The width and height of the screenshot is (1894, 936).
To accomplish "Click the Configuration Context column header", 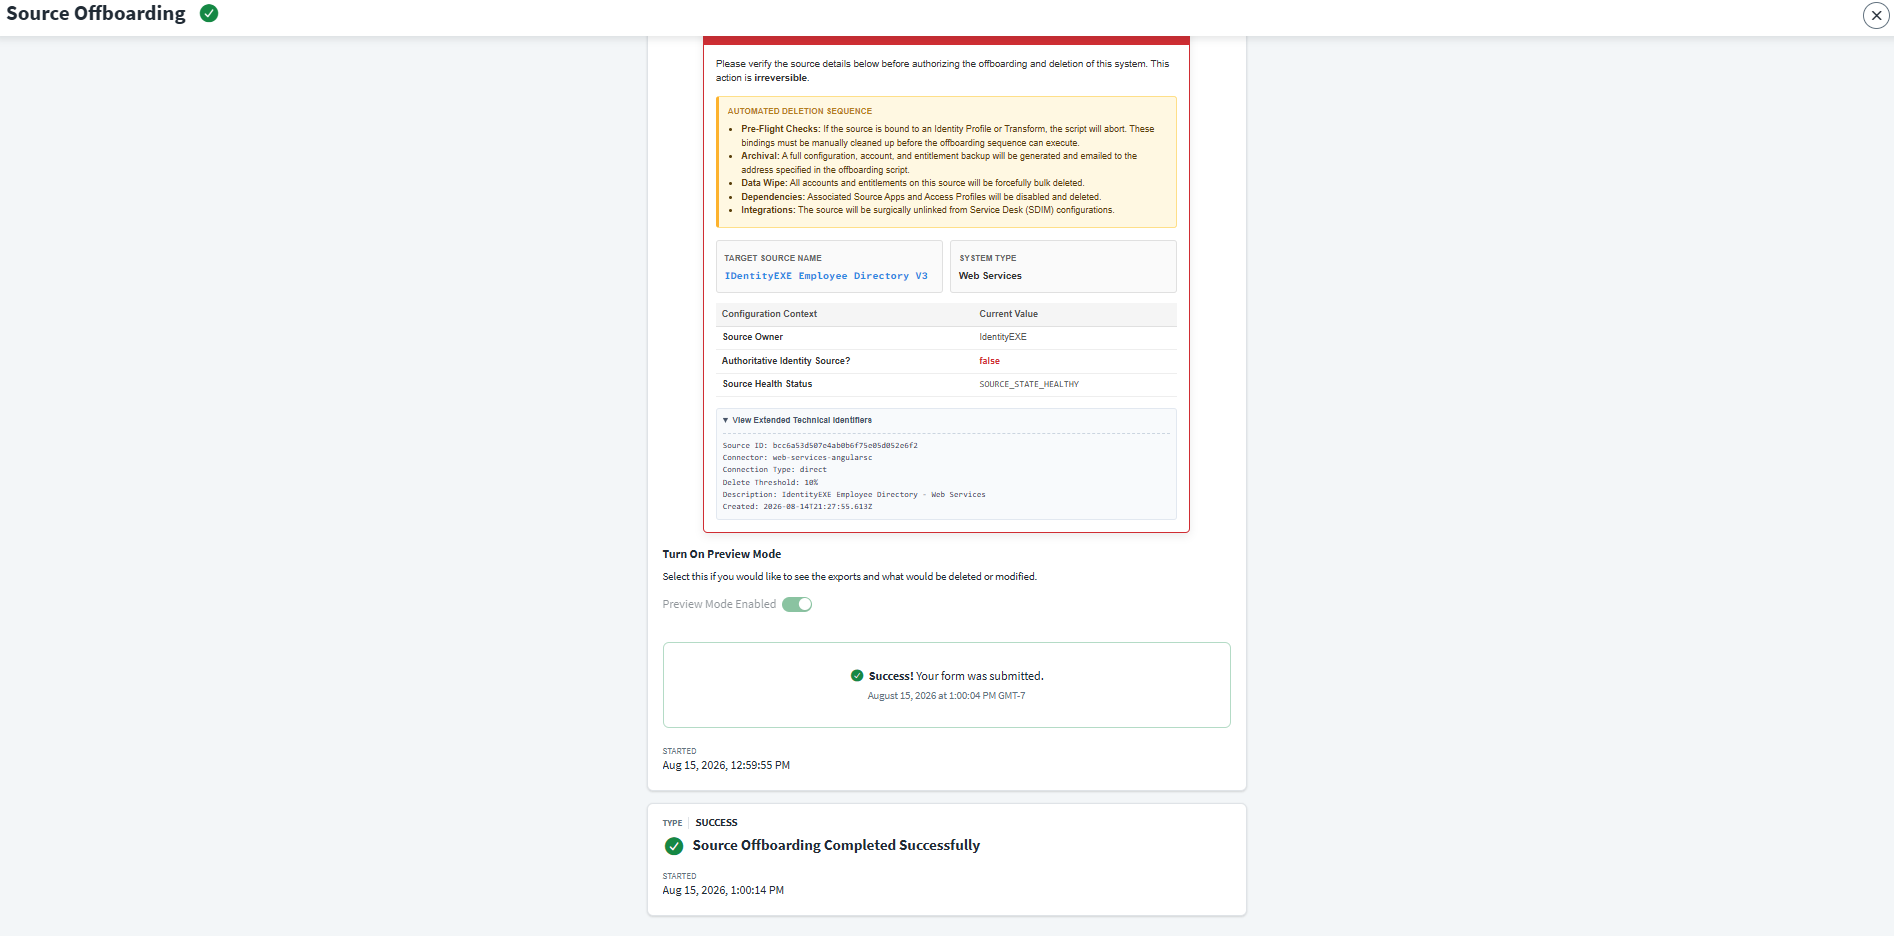I will (x=769, y=314).
